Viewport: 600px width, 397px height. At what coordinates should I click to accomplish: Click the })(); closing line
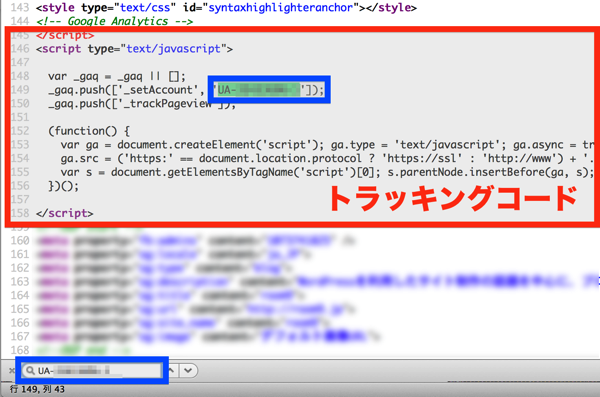(x=64, y=186)
